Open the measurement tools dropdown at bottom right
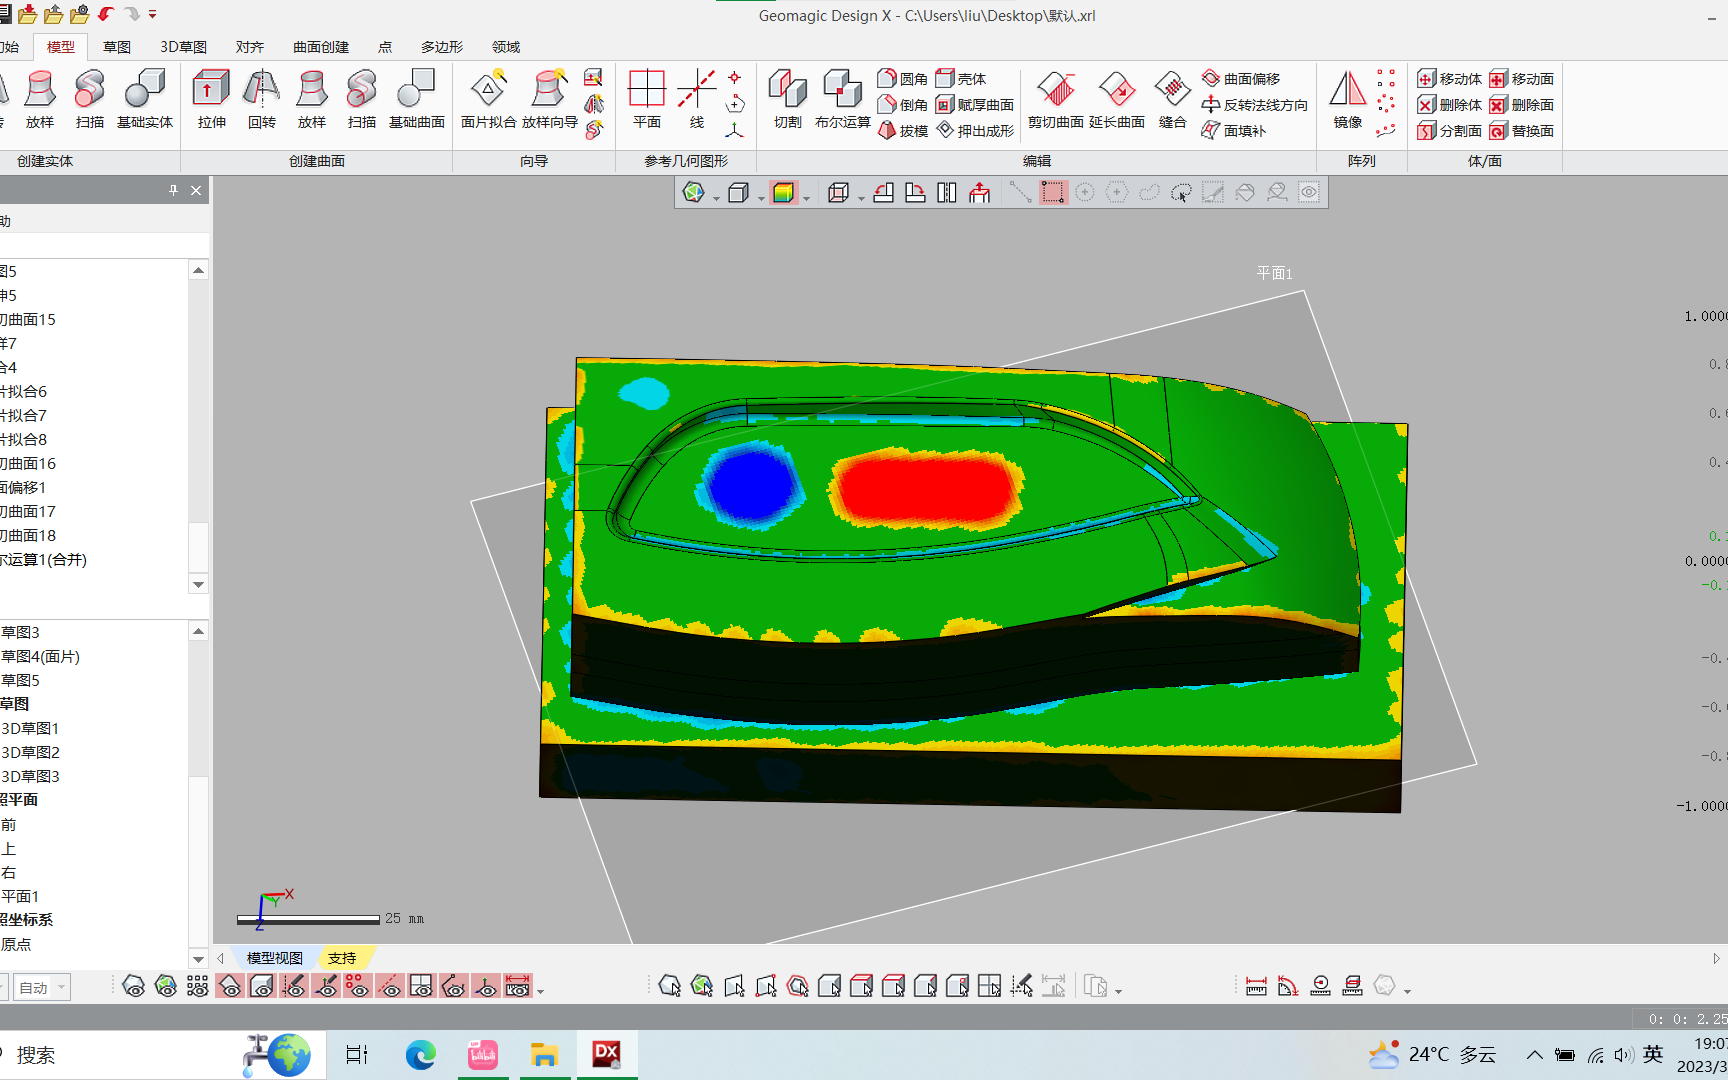Viewport: 1728px width, 1080px height. (1405, 990)
